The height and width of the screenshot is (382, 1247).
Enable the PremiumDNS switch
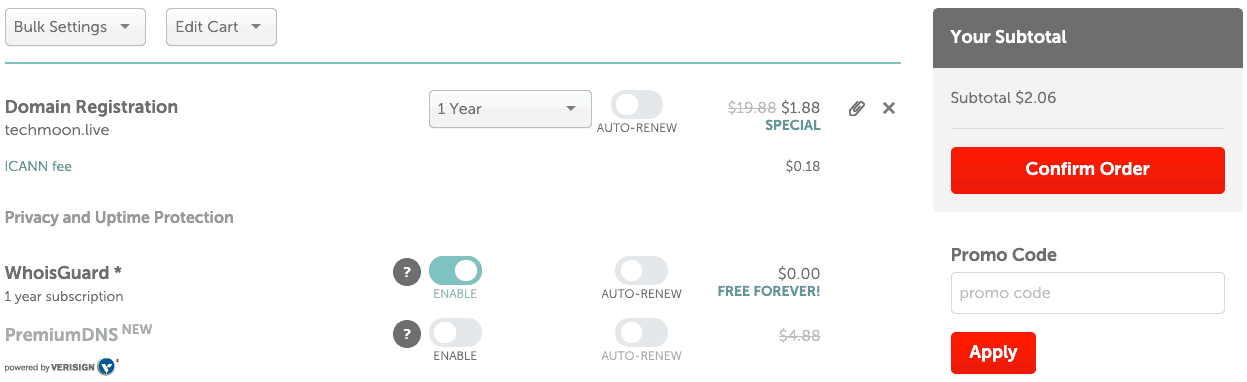tap(455, 333)
